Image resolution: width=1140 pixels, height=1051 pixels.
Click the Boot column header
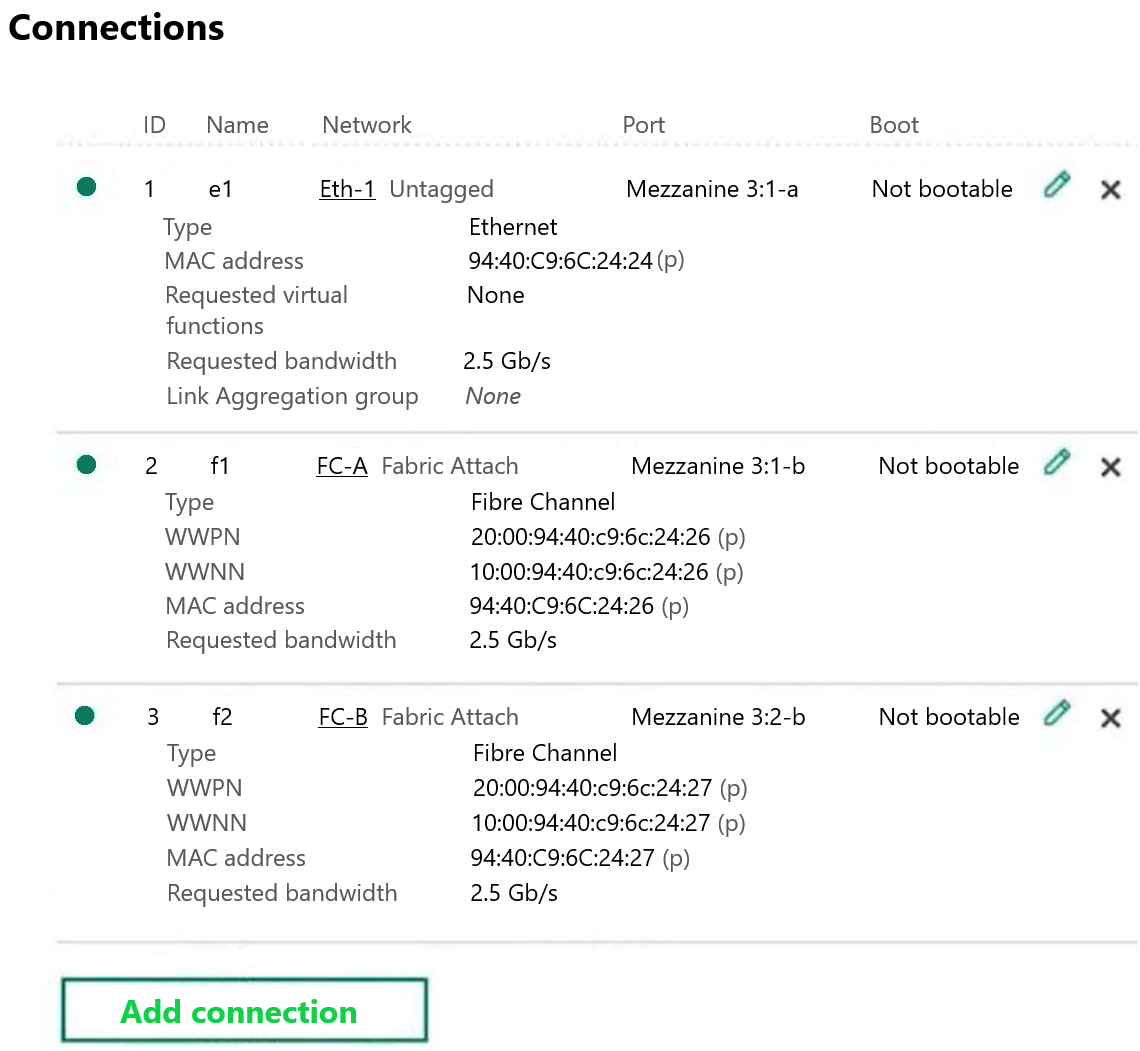(x=894, y=125)
